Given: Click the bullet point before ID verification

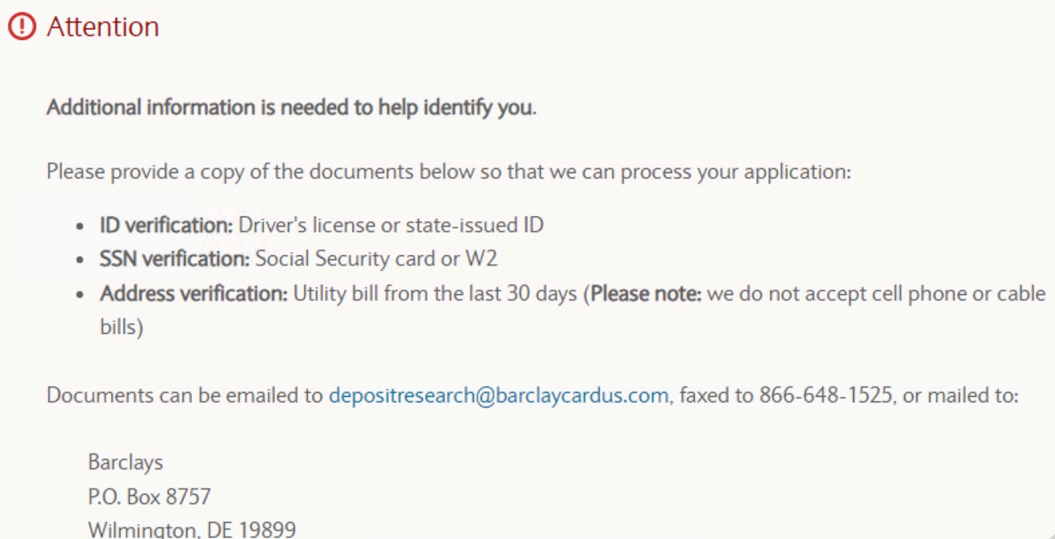Looking at the screenshot, I should point(81,226).
